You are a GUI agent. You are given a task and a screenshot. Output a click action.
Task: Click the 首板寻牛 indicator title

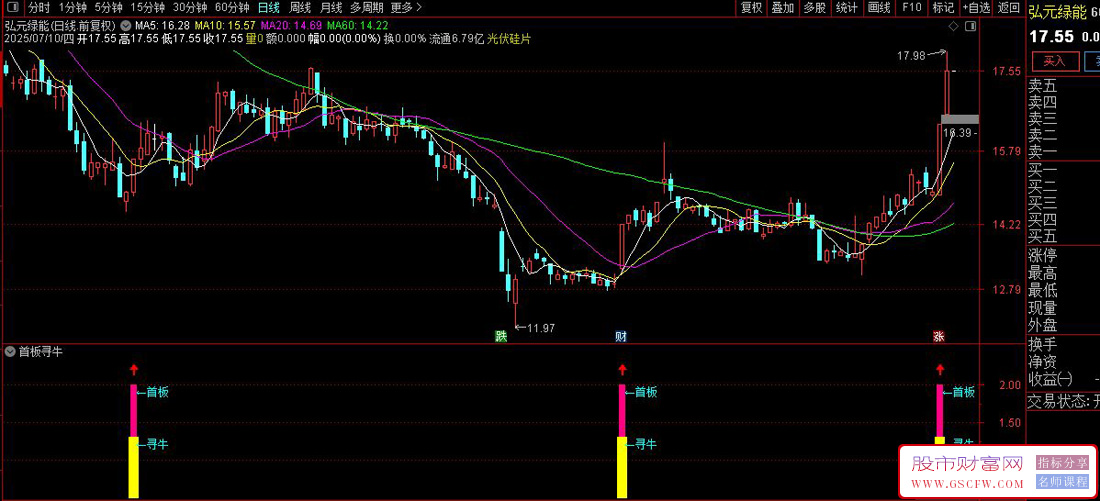(41, 352)
